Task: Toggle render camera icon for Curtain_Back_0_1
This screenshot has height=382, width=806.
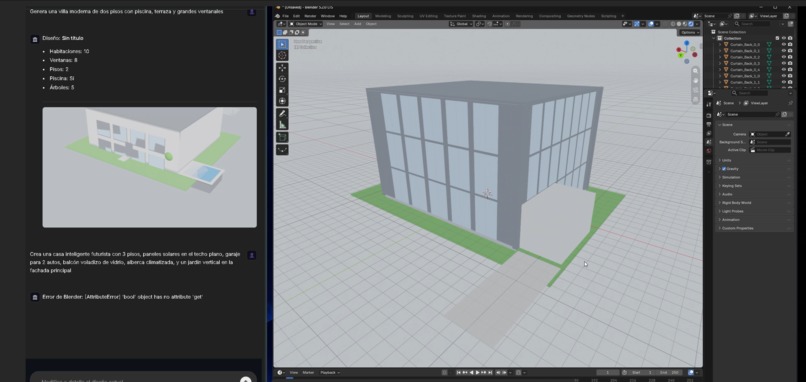Action: 790,51
